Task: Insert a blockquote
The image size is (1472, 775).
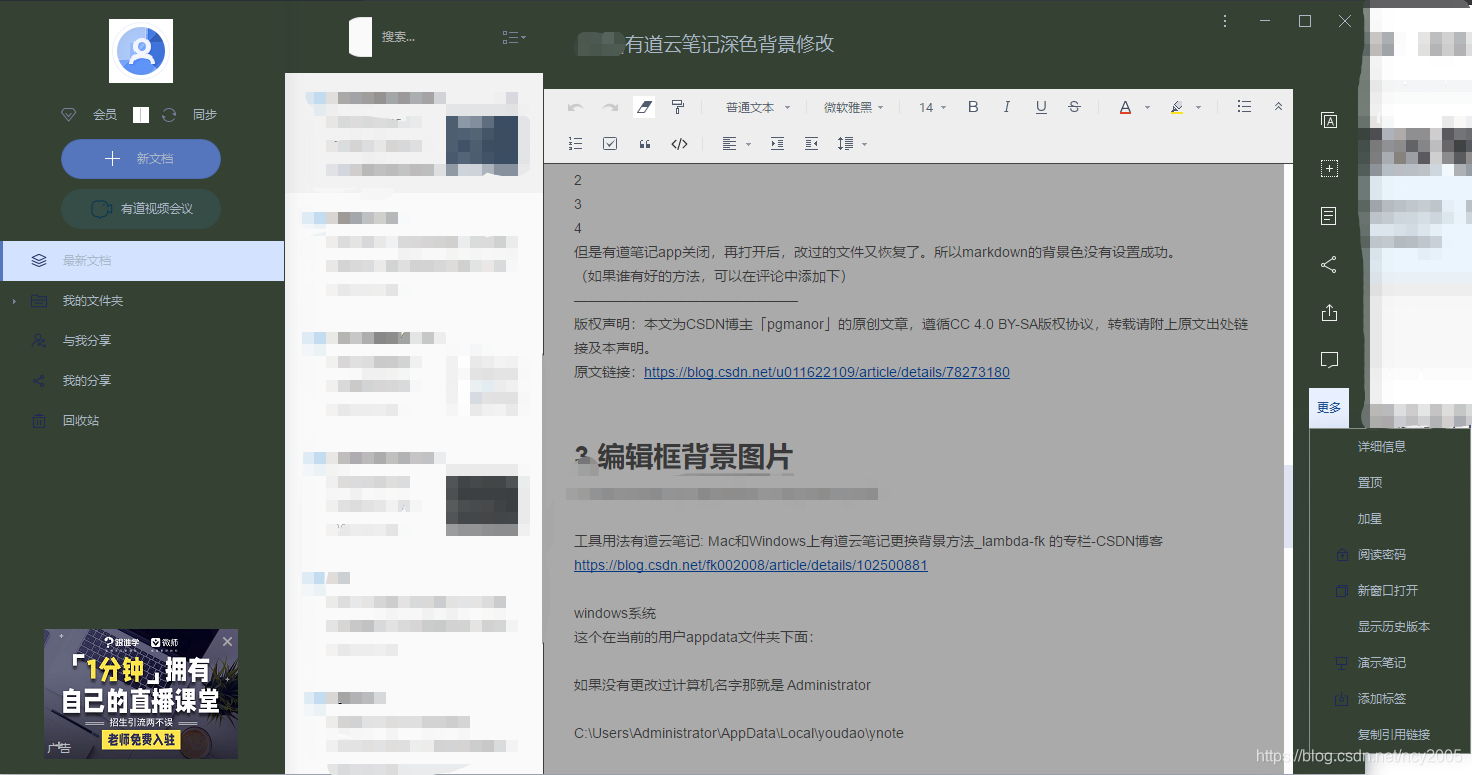Action: (x=644, y=143)
